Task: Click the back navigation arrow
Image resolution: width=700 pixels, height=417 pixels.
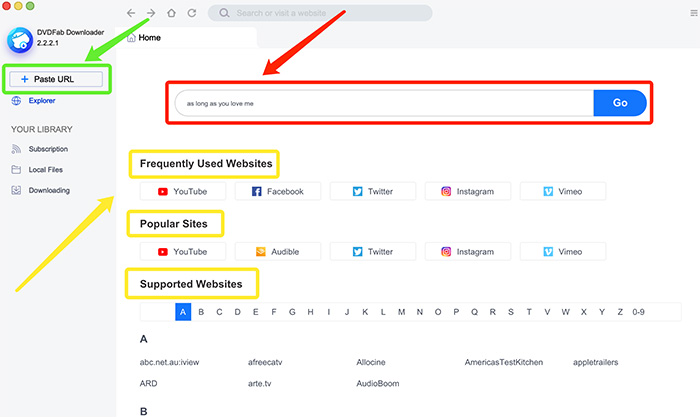Action: [131, 13]
